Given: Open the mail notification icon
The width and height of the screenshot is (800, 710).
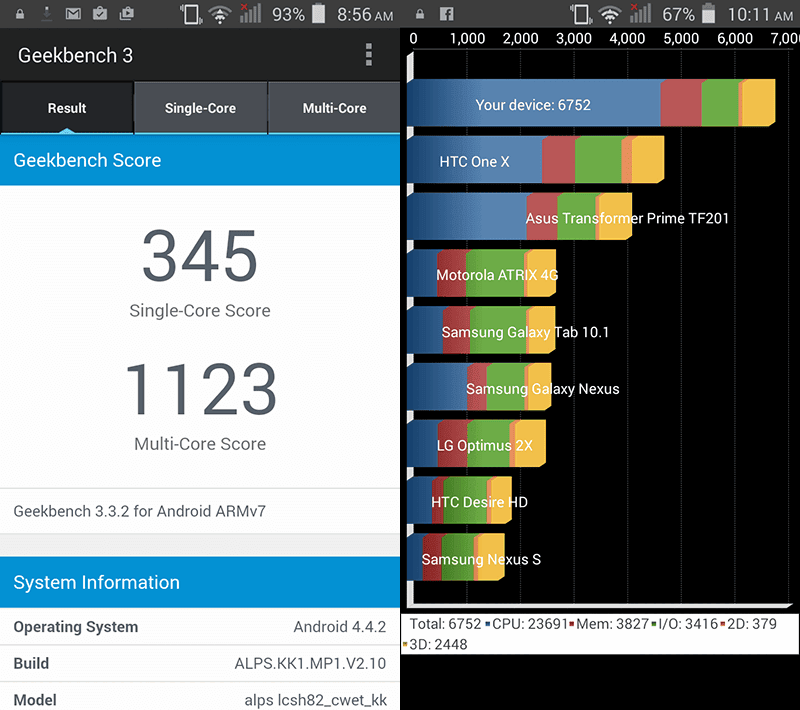Looking at the screenshot, I should pyautogui.click(x=73, y=14).
